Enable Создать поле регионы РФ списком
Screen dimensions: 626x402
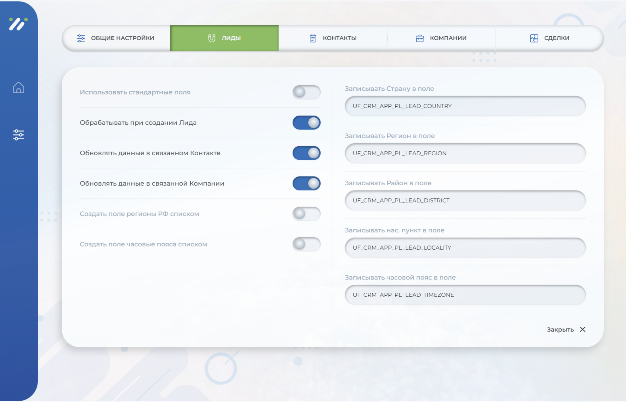(x=306, y=213)
